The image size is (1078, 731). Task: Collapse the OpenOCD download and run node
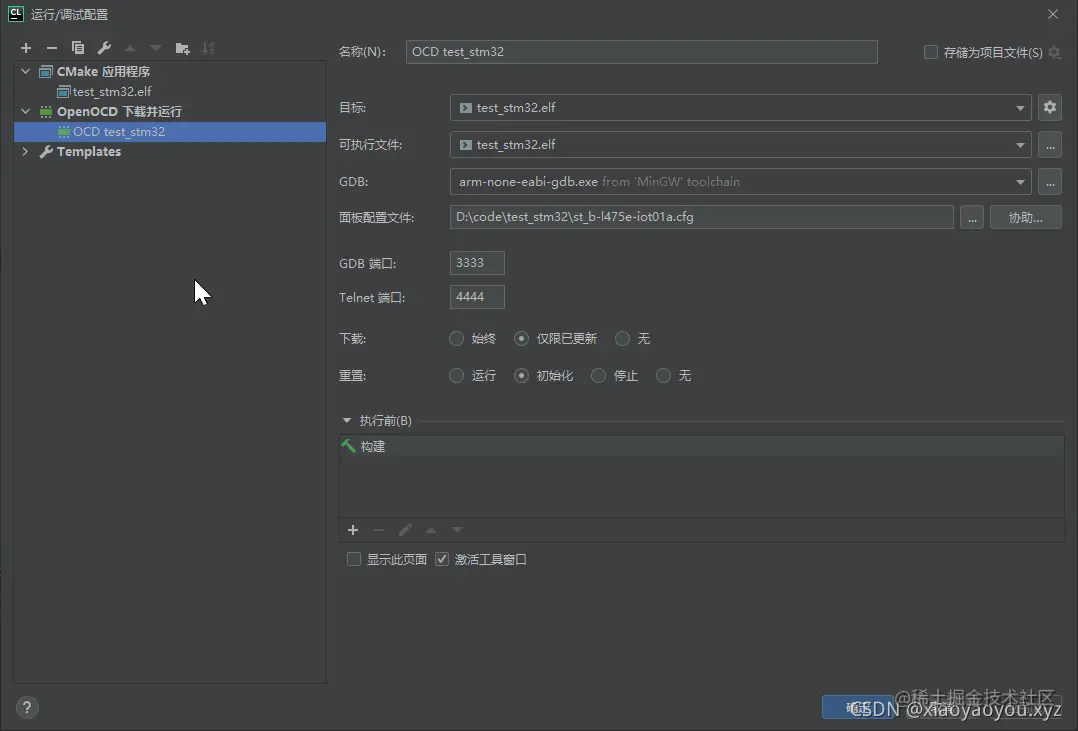click(x=25, y=111)
